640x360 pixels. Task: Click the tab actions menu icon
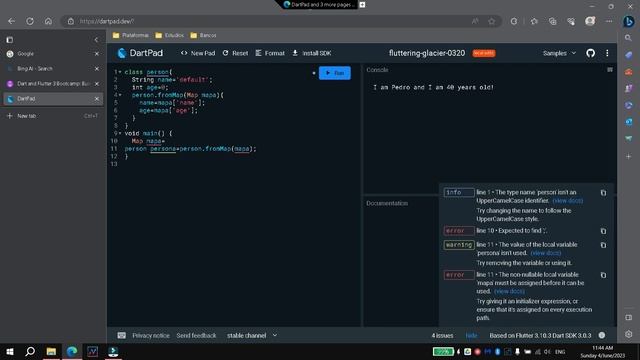(x=9, y=40)
